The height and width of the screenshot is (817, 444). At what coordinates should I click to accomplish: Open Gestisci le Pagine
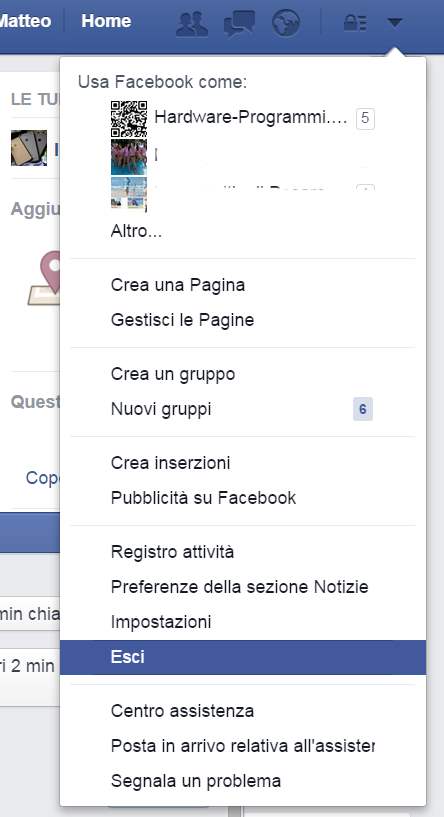click(x=182, y=320)
